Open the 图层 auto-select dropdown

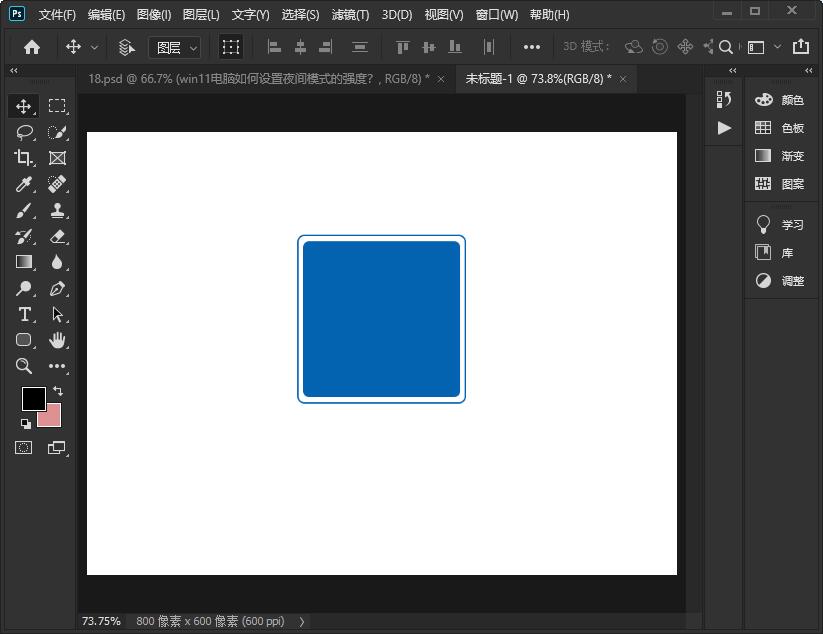pos(175,47)
